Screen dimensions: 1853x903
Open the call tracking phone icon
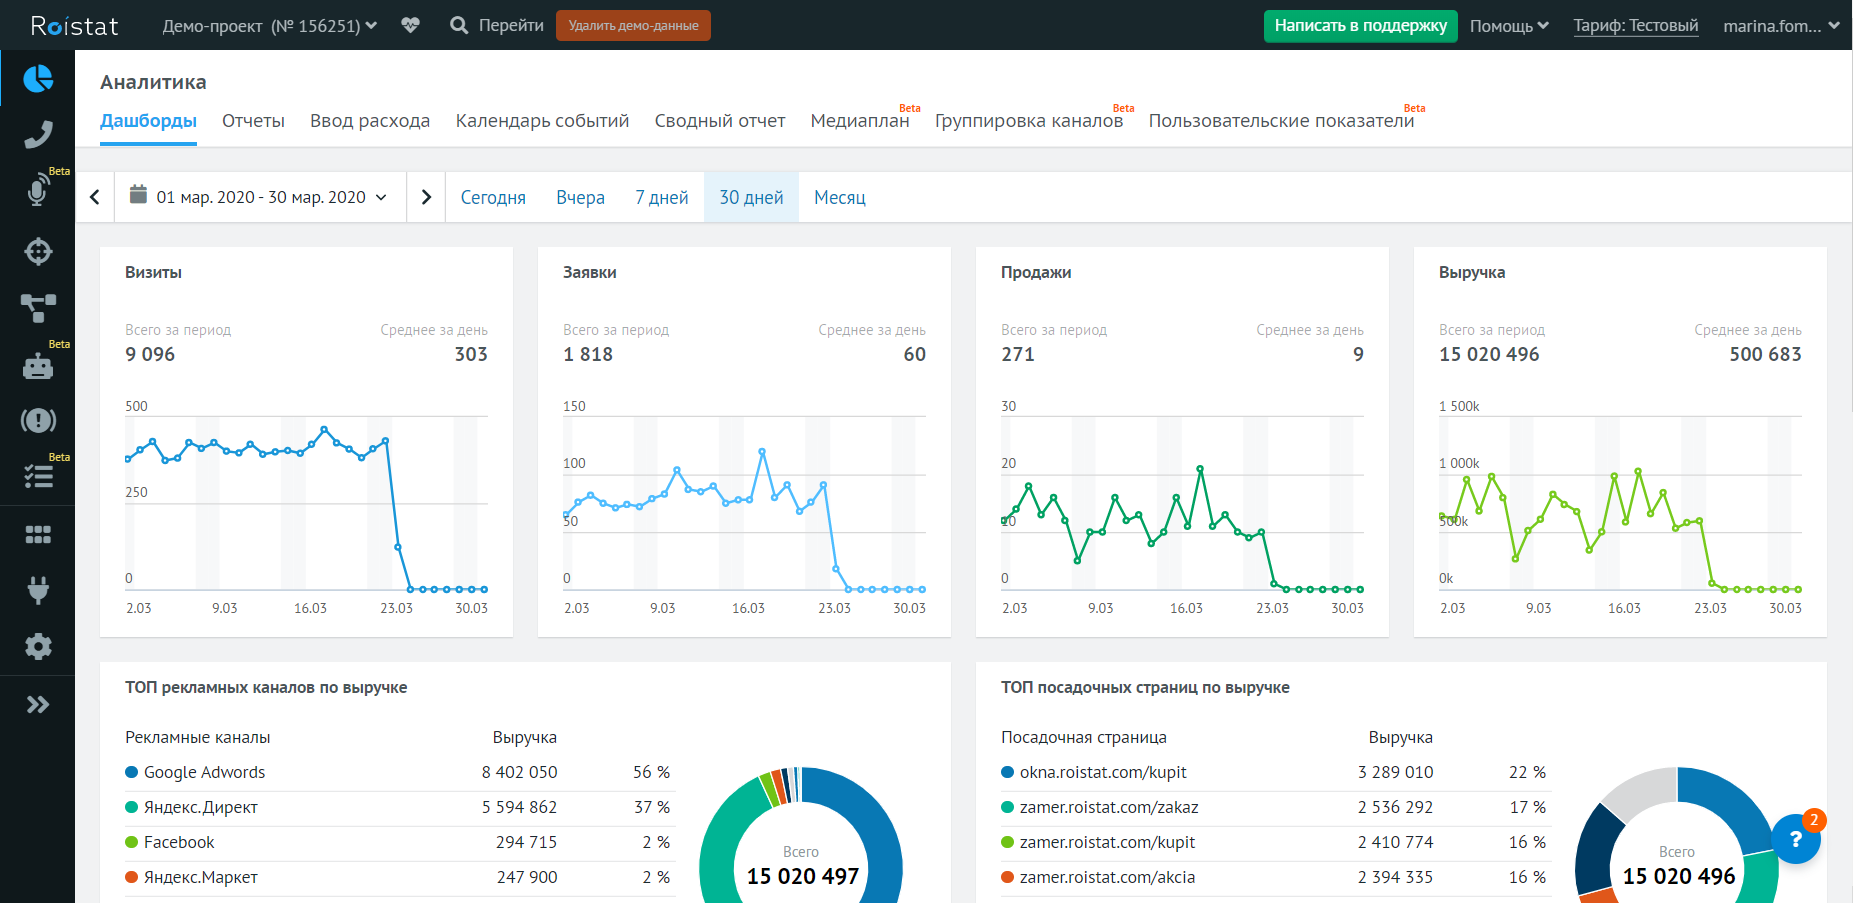point(38,134)
